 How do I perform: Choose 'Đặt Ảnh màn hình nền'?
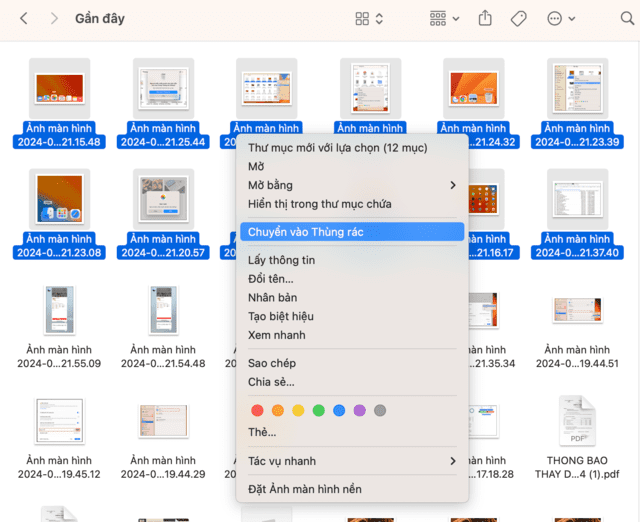coord(352,489)
